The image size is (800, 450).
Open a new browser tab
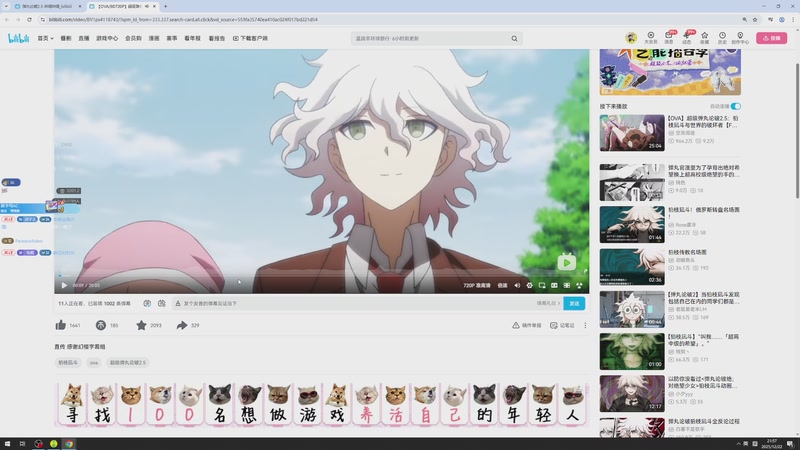165,6
